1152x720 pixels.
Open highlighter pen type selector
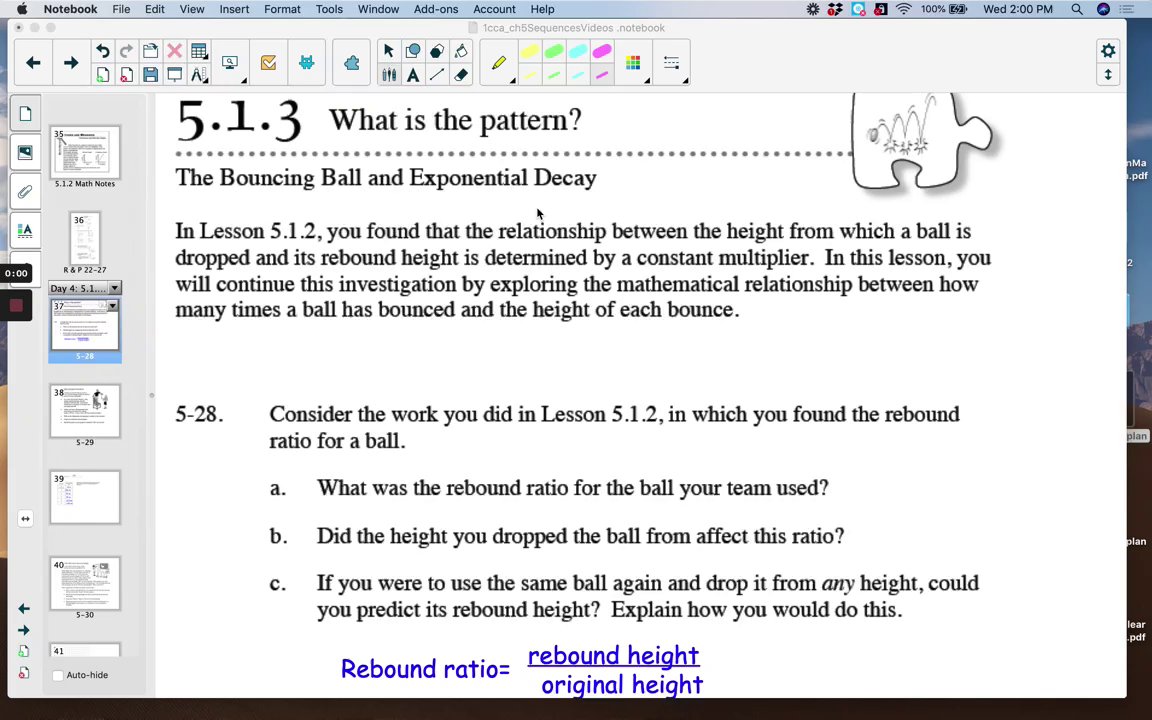pyautogui.click(x=499, y=63)
